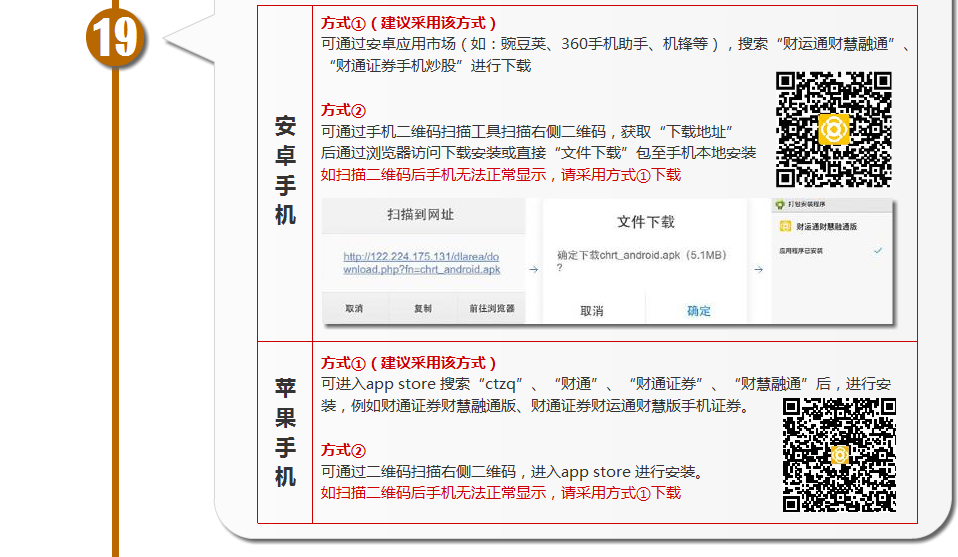
Task: Click the 安卓手机 row label
Action: point(285,170)
